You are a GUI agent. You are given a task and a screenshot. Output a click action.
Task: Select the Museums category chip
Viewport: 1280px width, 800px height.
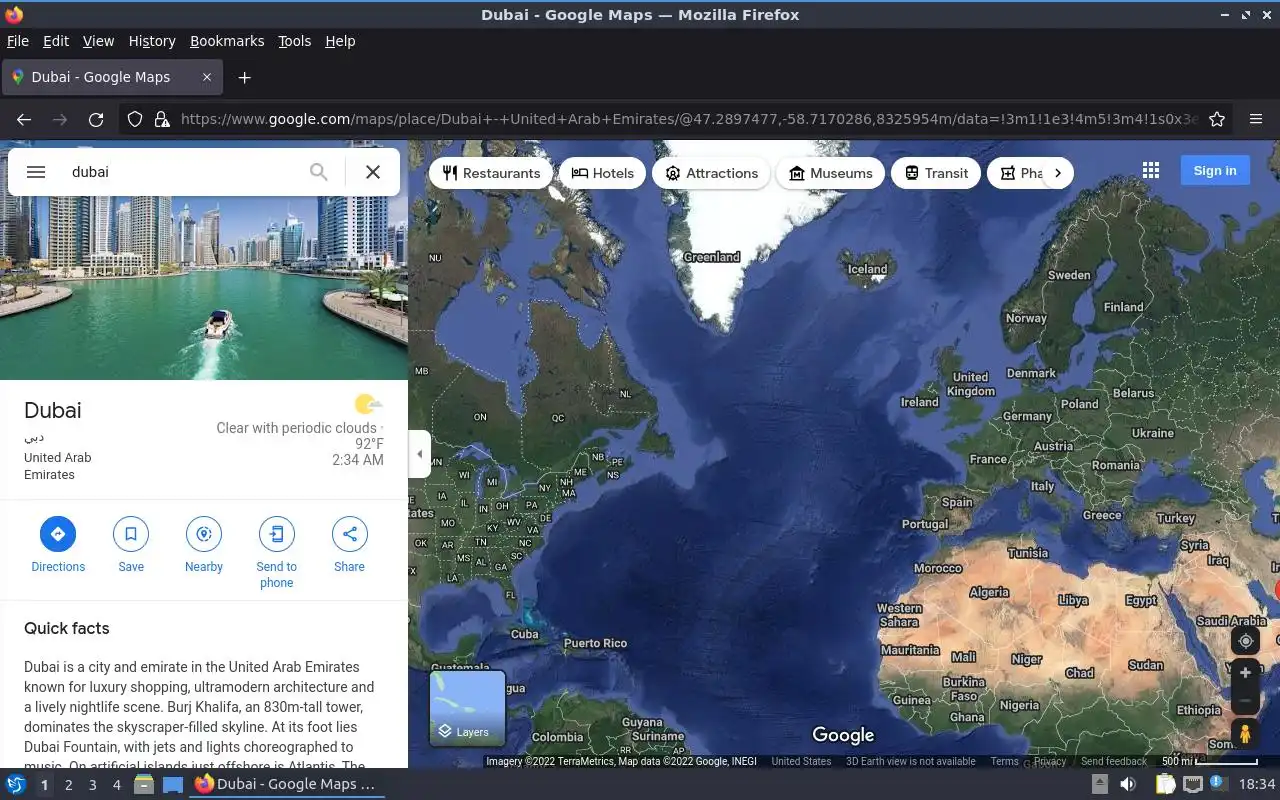pyautogui.click(x=831, y=173)
